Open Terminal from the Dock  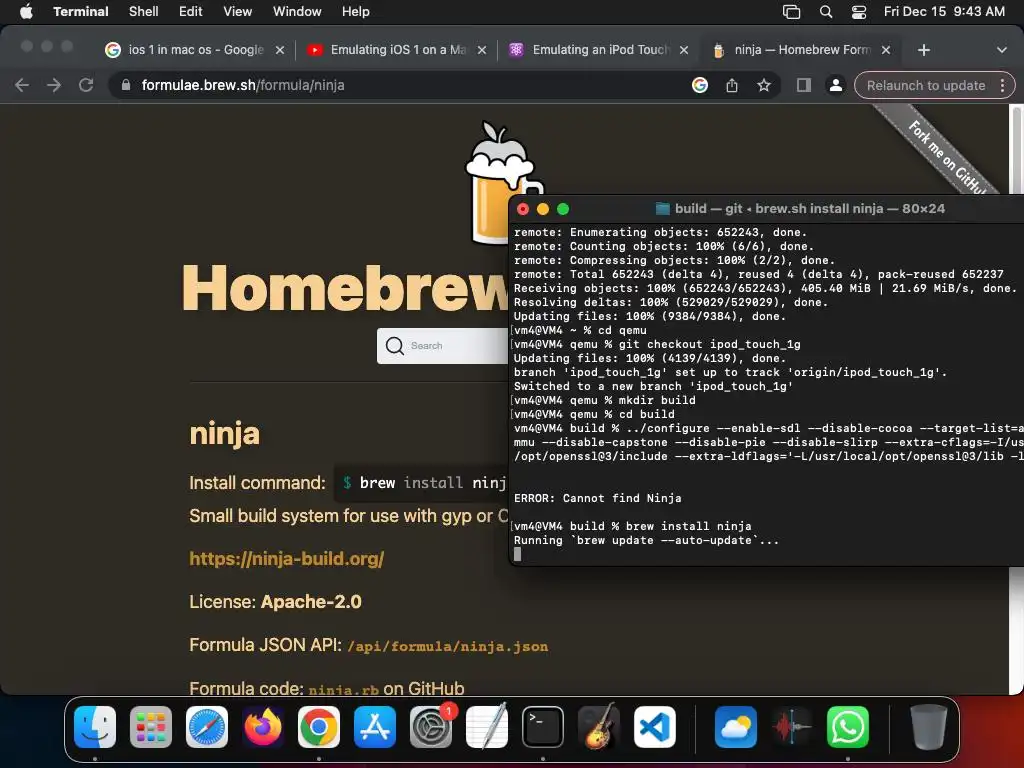point(543,727)
